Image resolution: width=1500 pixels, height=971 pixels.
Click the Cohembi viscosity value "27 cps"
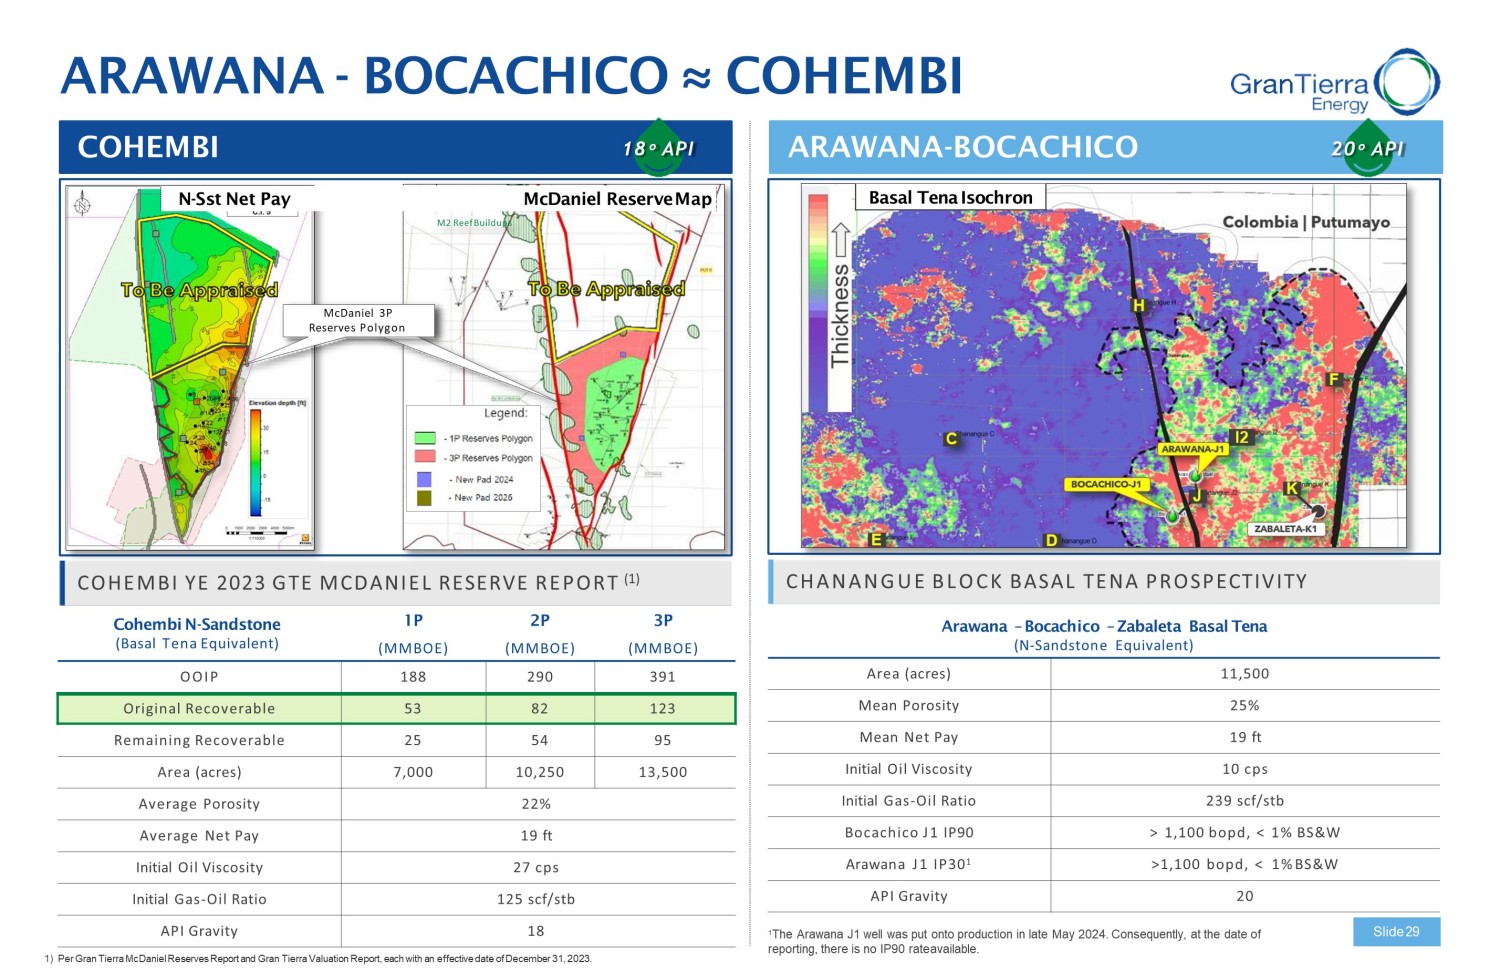[536, 867]
